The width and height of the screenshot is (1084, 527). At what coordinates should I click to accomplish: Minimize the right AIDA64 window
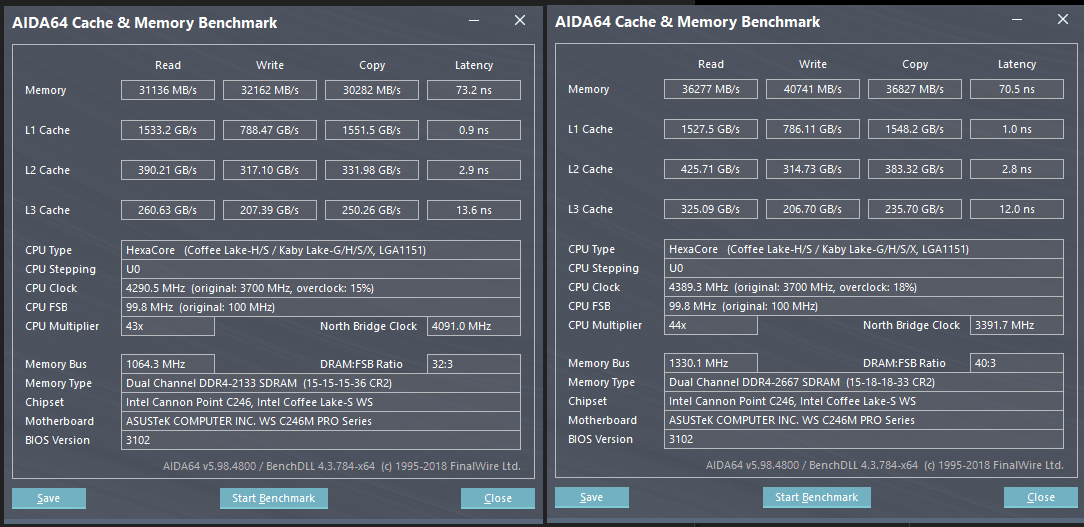tap(1017, 20)
